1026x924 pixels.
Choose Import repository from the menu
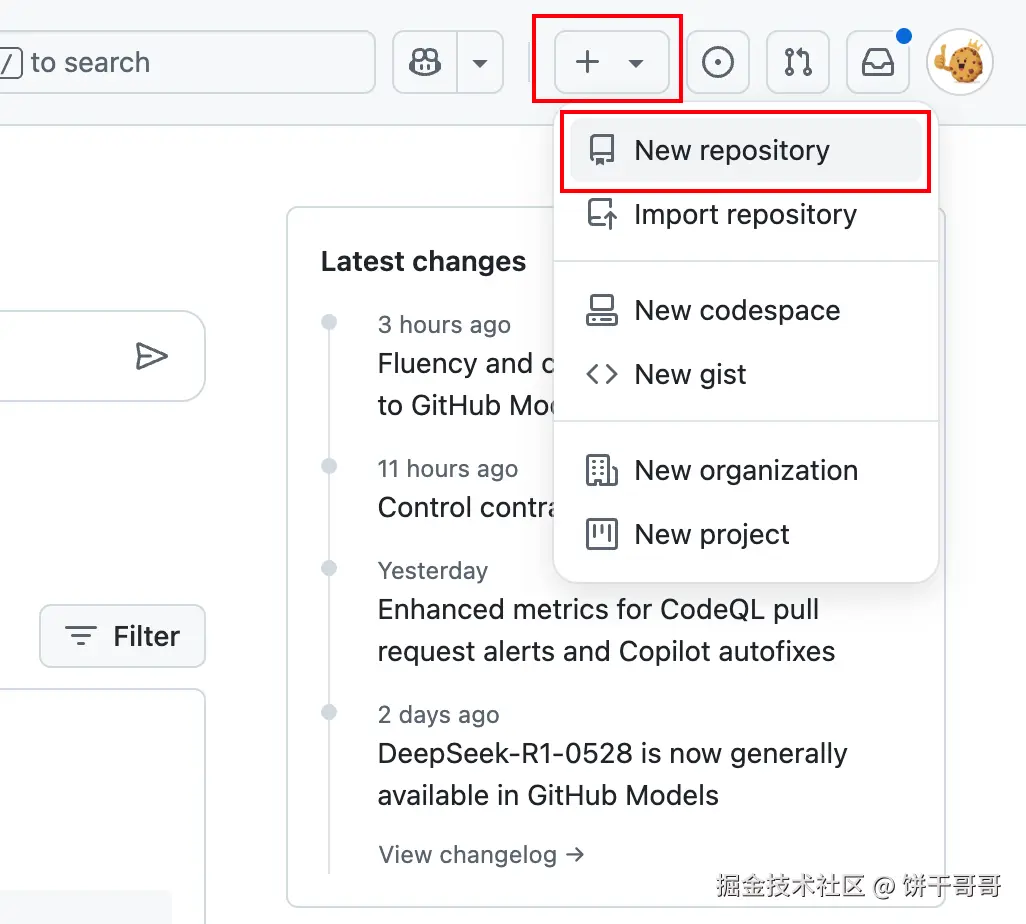click(x=746, y=215)
